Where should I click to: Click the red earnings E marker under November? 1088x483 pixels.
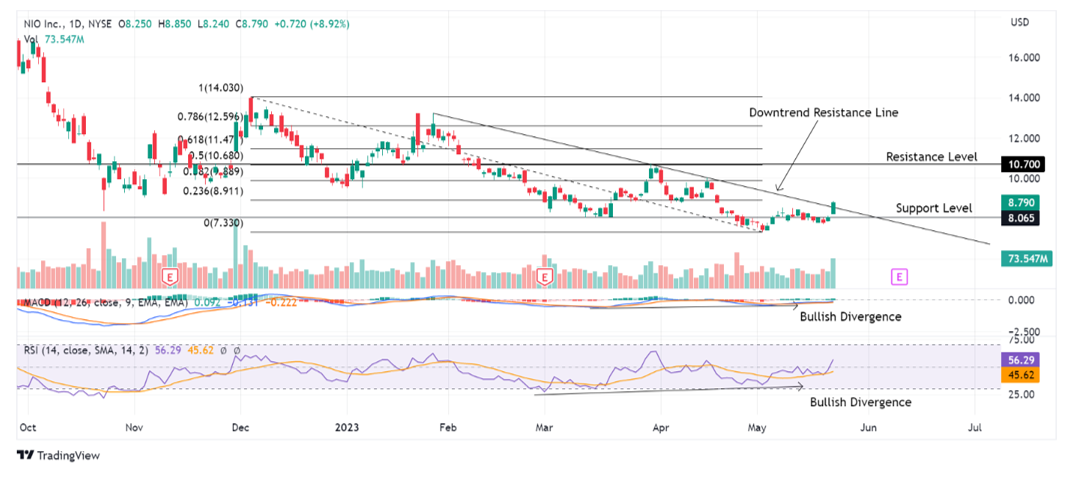(x=169, y=278)
